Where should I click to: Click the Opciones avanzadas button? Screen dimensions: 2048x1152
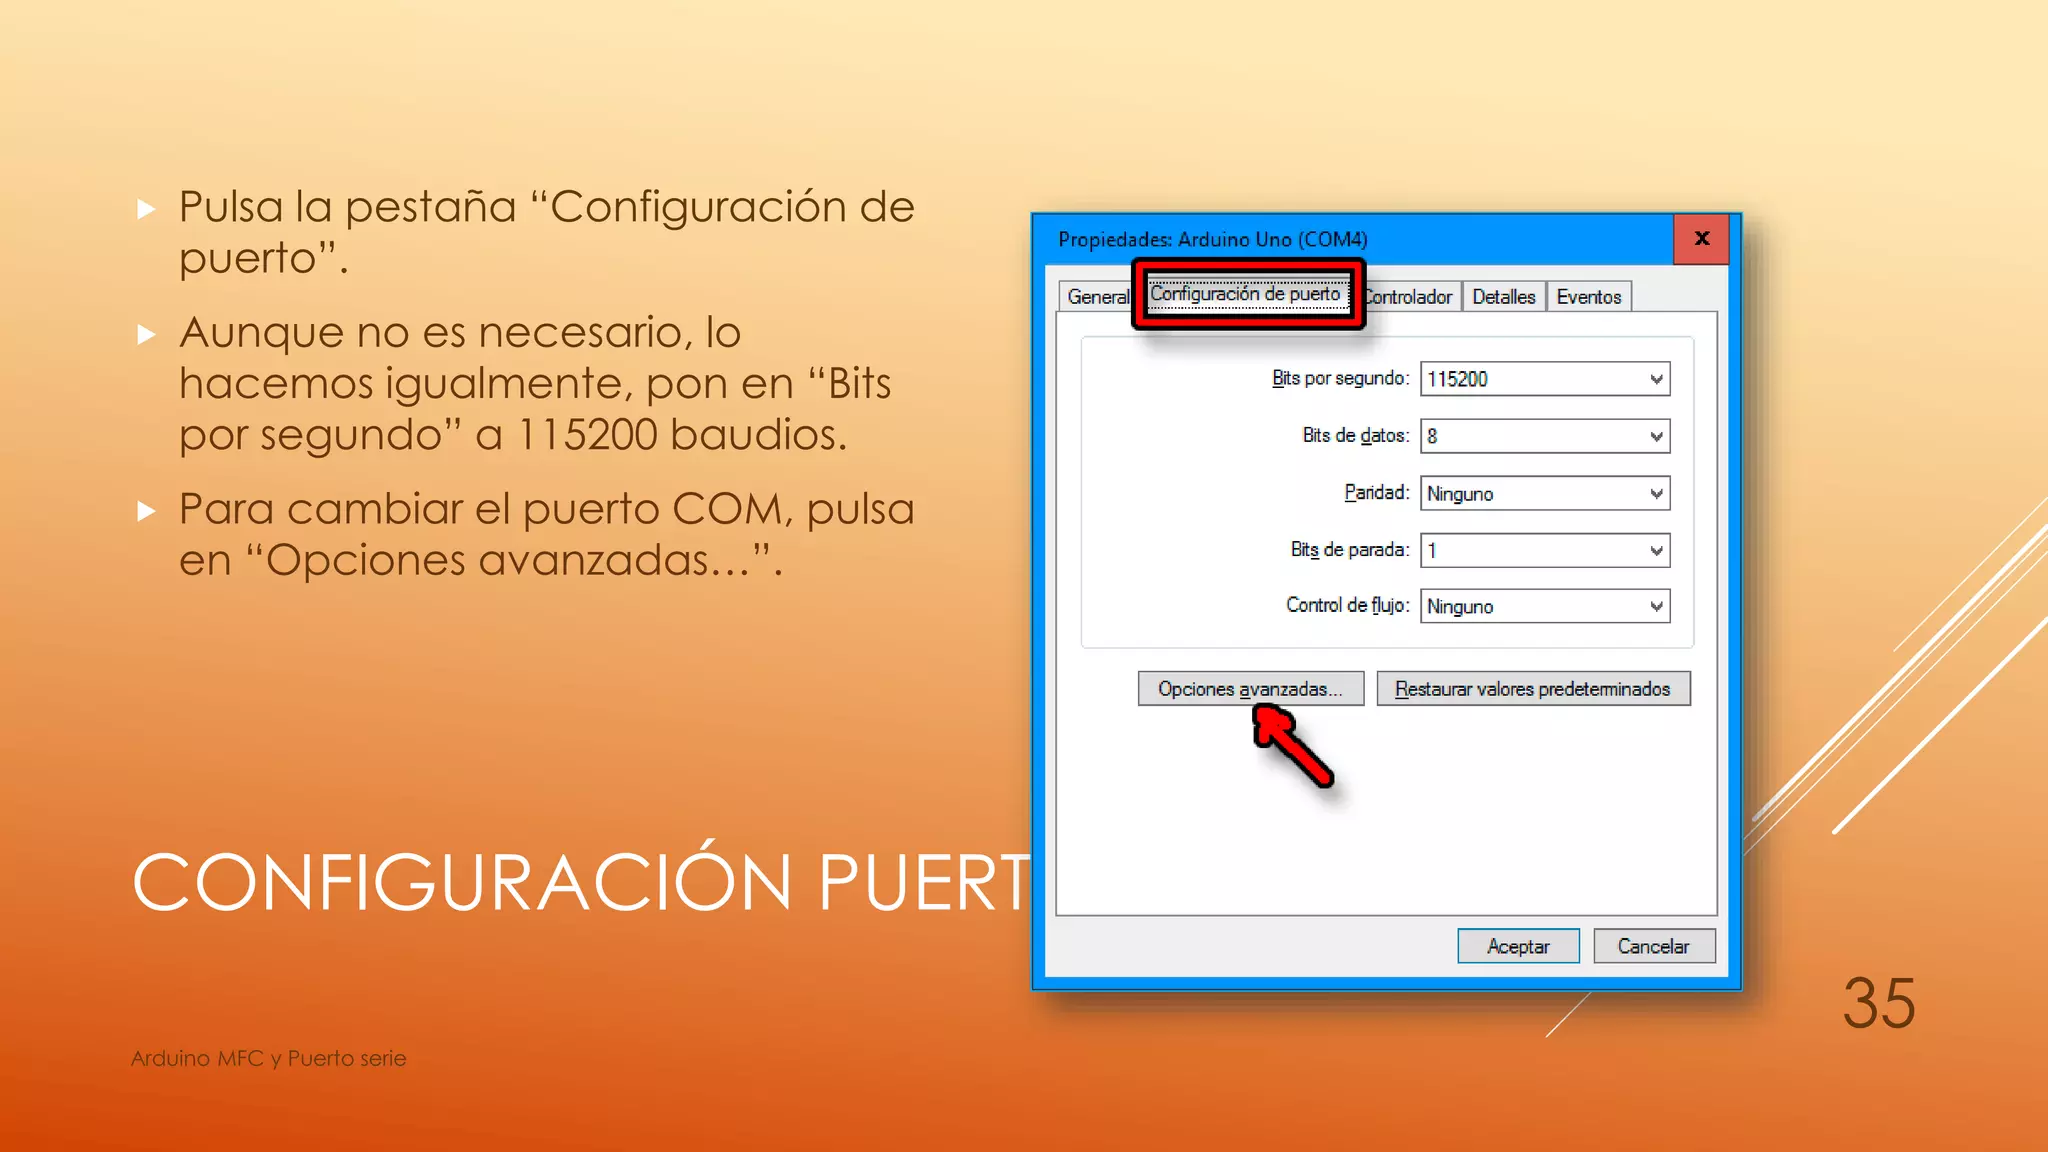pos(1251,689)
